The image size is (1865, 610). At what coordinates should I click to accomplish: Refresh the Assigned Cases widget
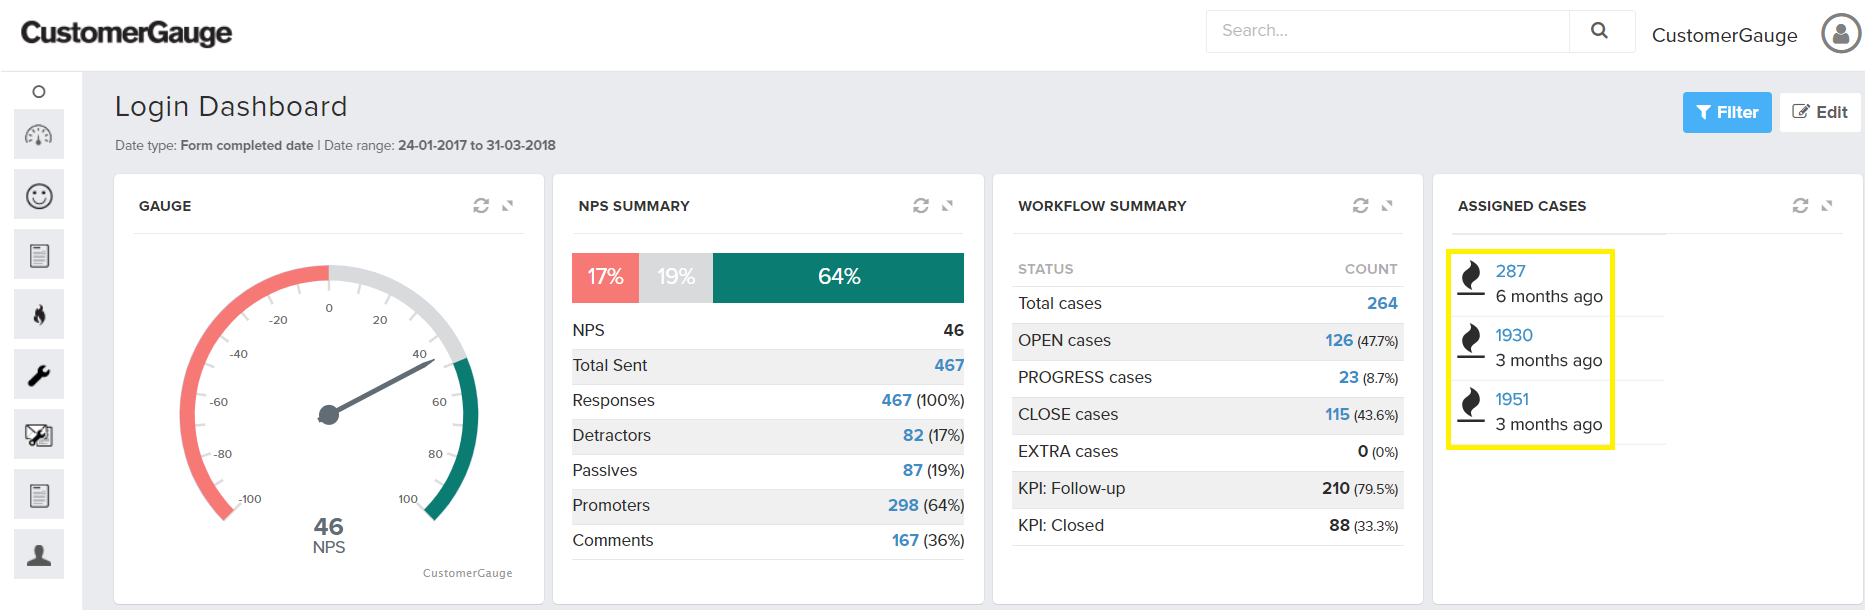[x=1800, y=205]
